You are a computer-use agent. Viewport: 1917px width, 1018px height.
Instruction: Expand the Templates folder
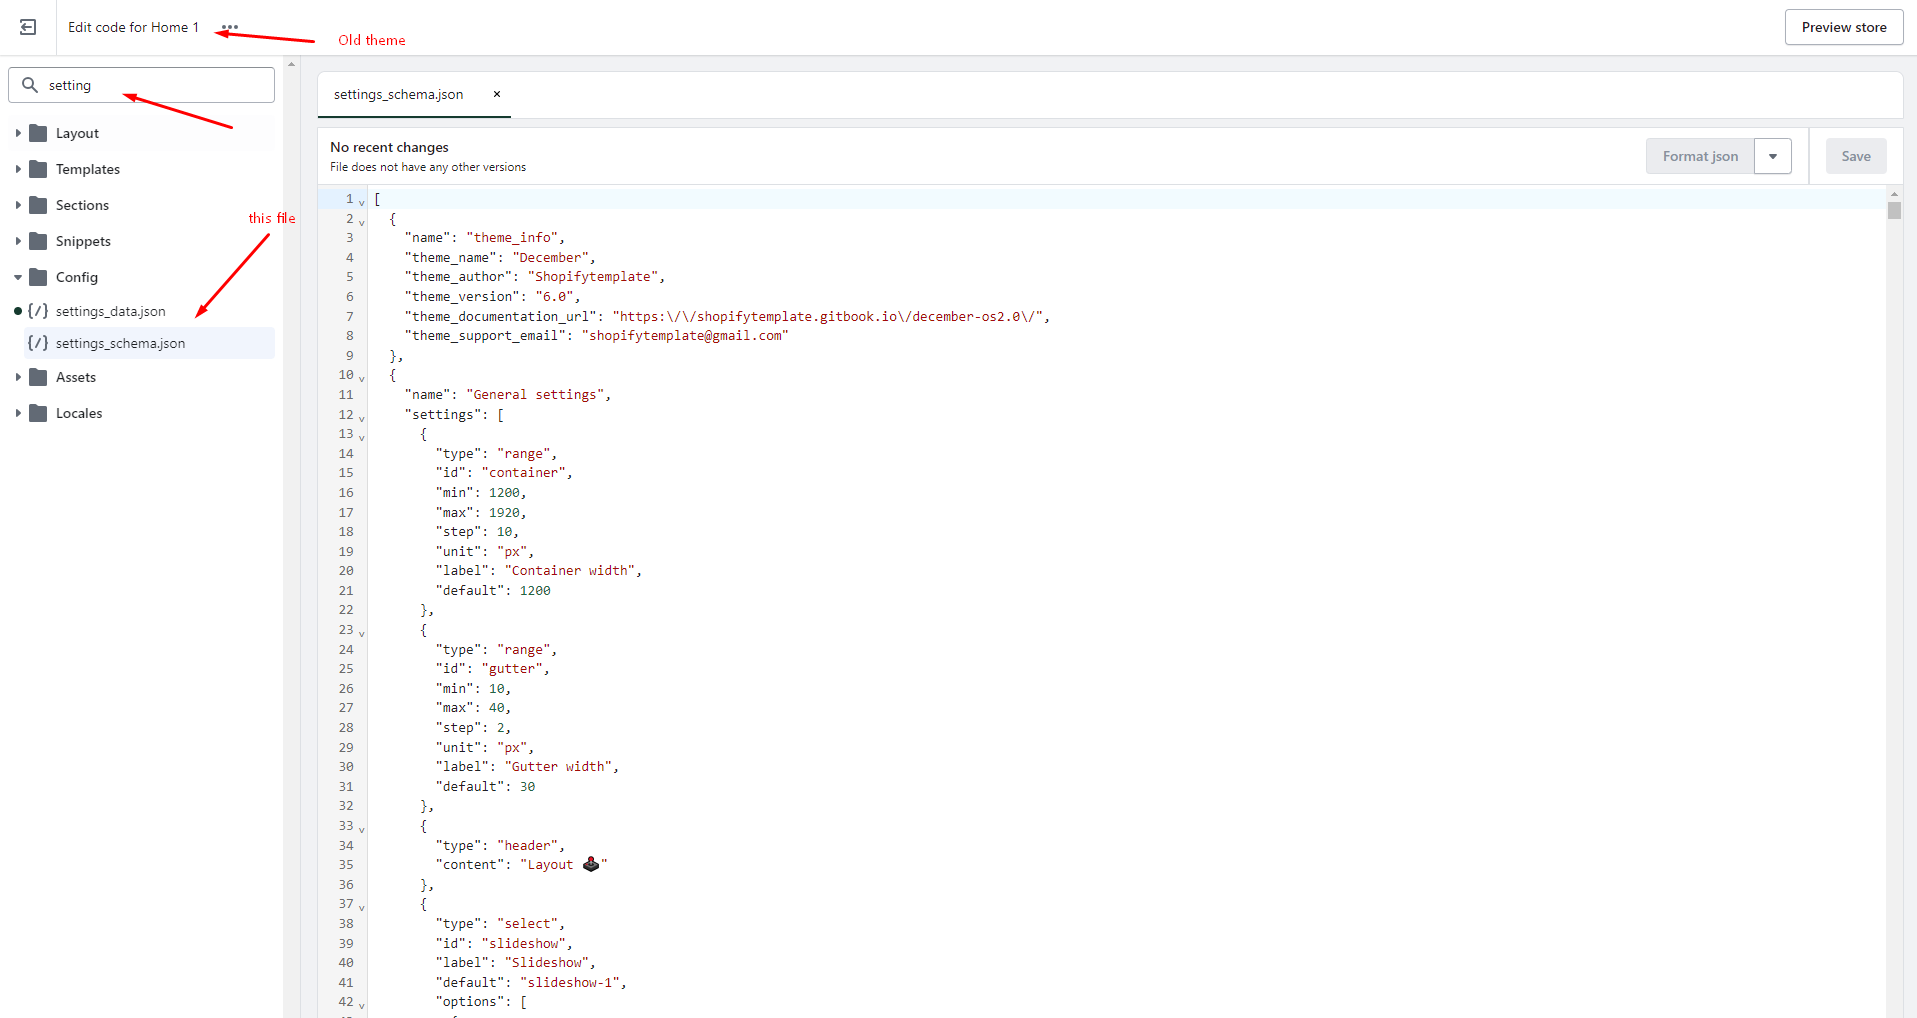[x=18, y=169]
